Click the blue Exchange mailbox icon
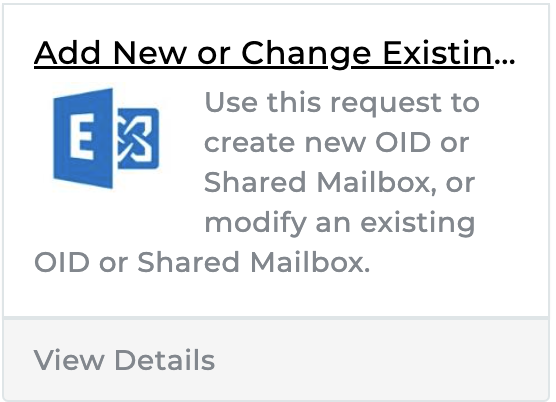The image size is (556, 402). [106, 138]
